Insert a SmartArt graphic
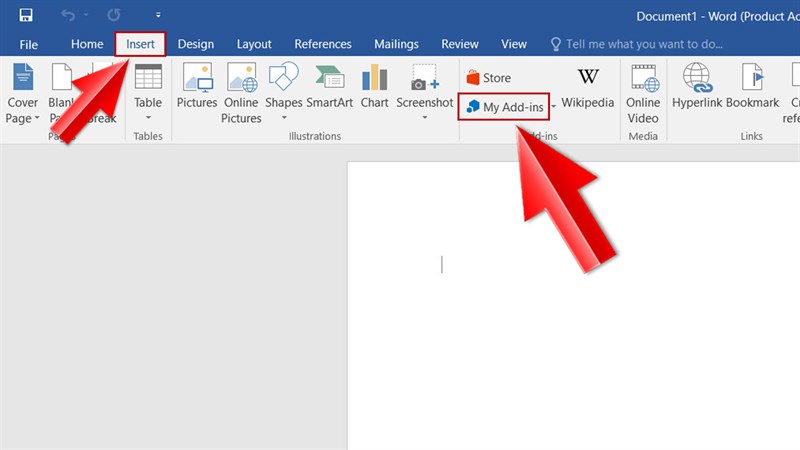800x450 pixels. coord(329,86)
